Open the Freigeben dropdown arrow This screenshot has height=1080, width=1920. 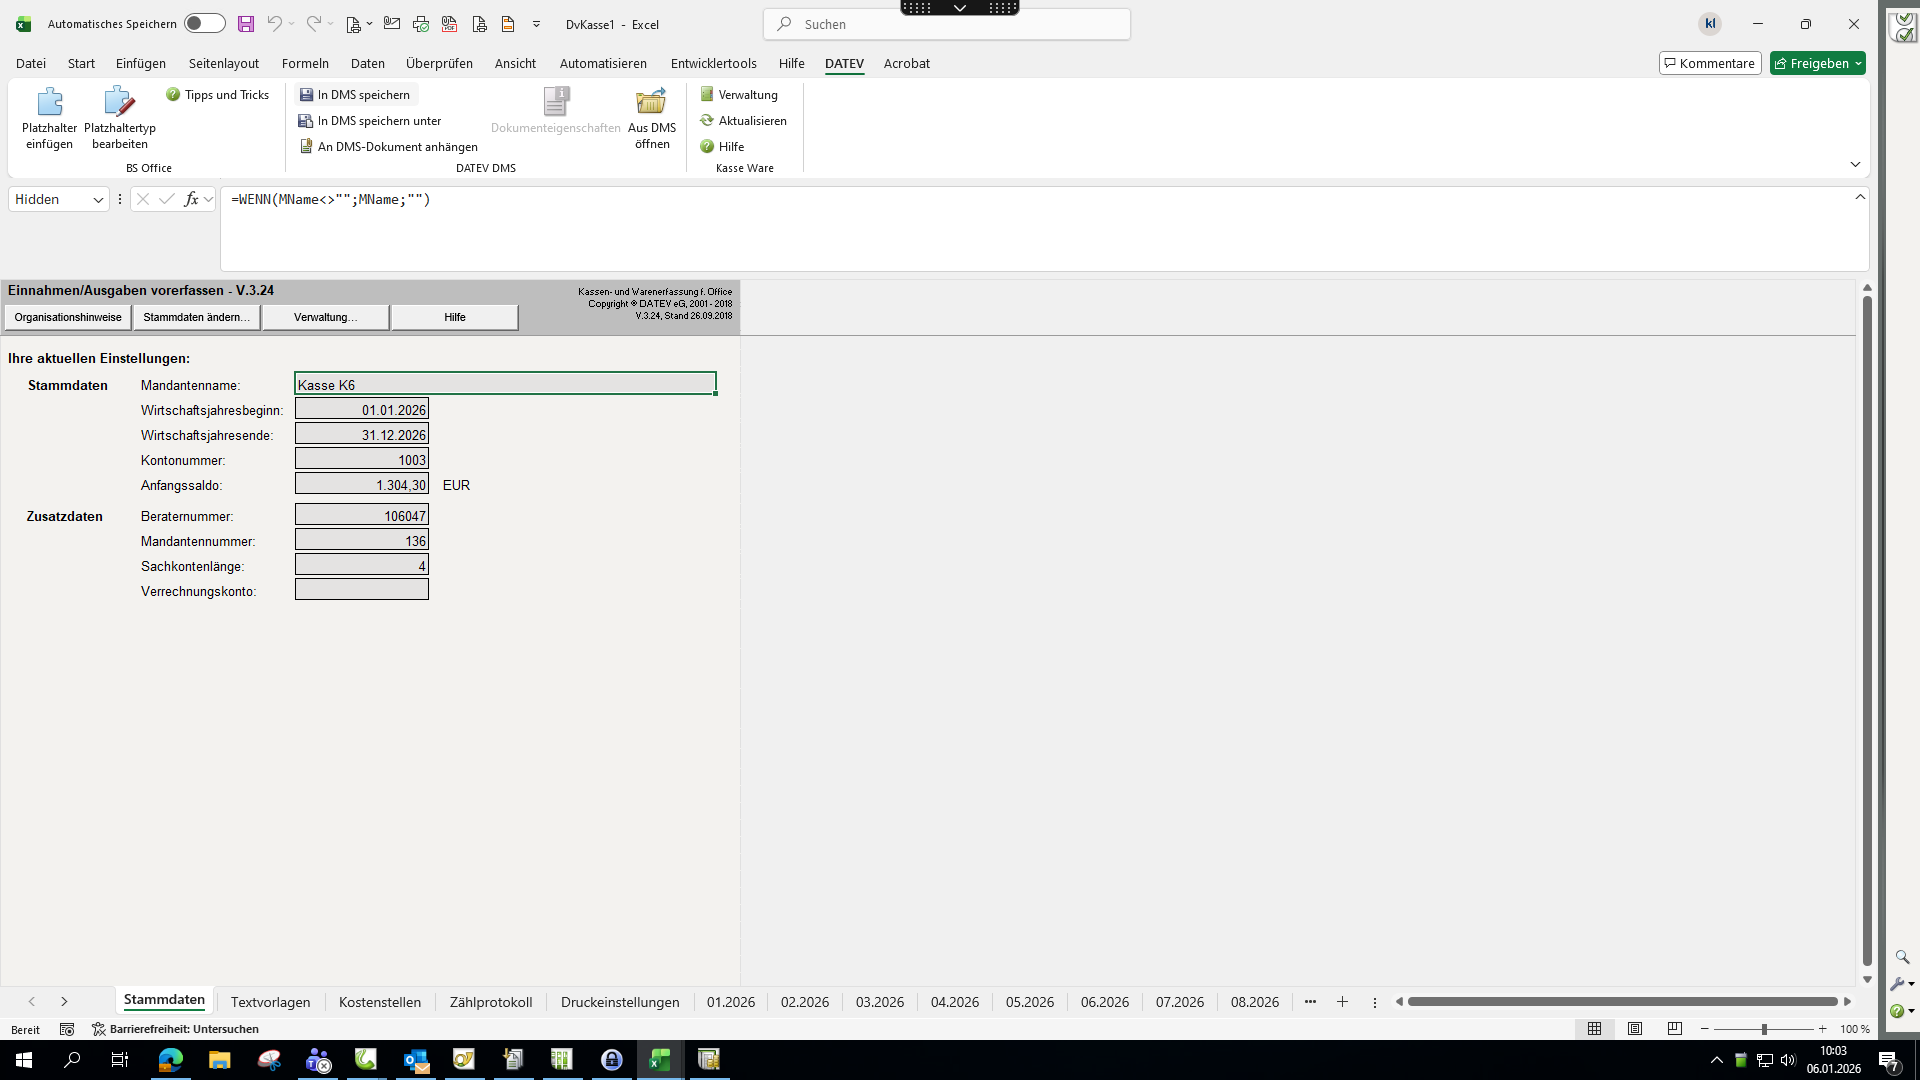tap(1858, 64)
